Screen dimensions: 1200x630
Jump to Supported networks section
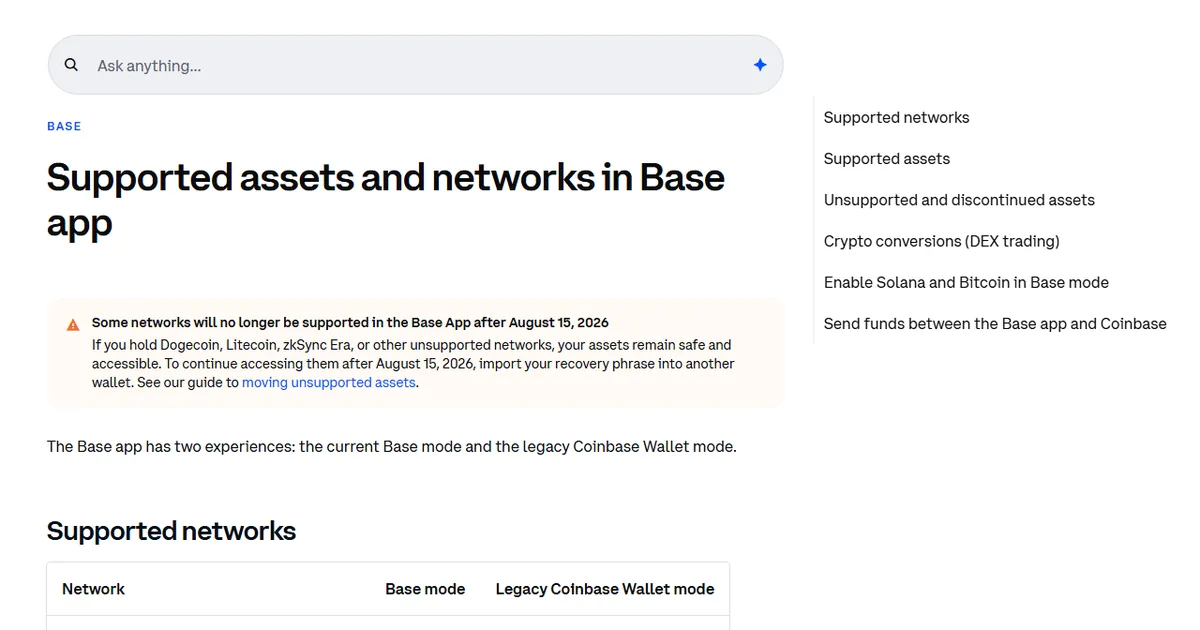point(896,118)
